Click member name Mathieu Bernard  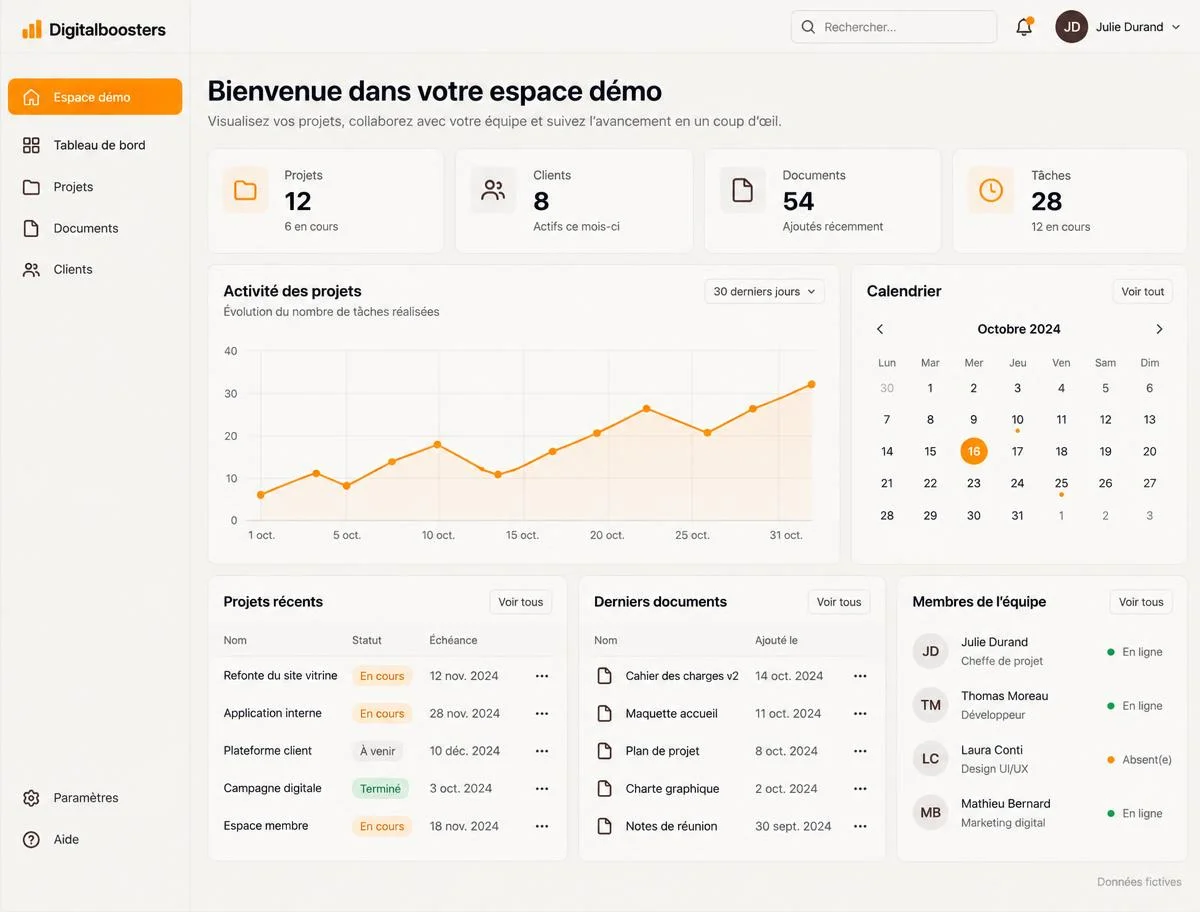(1006, 804)
